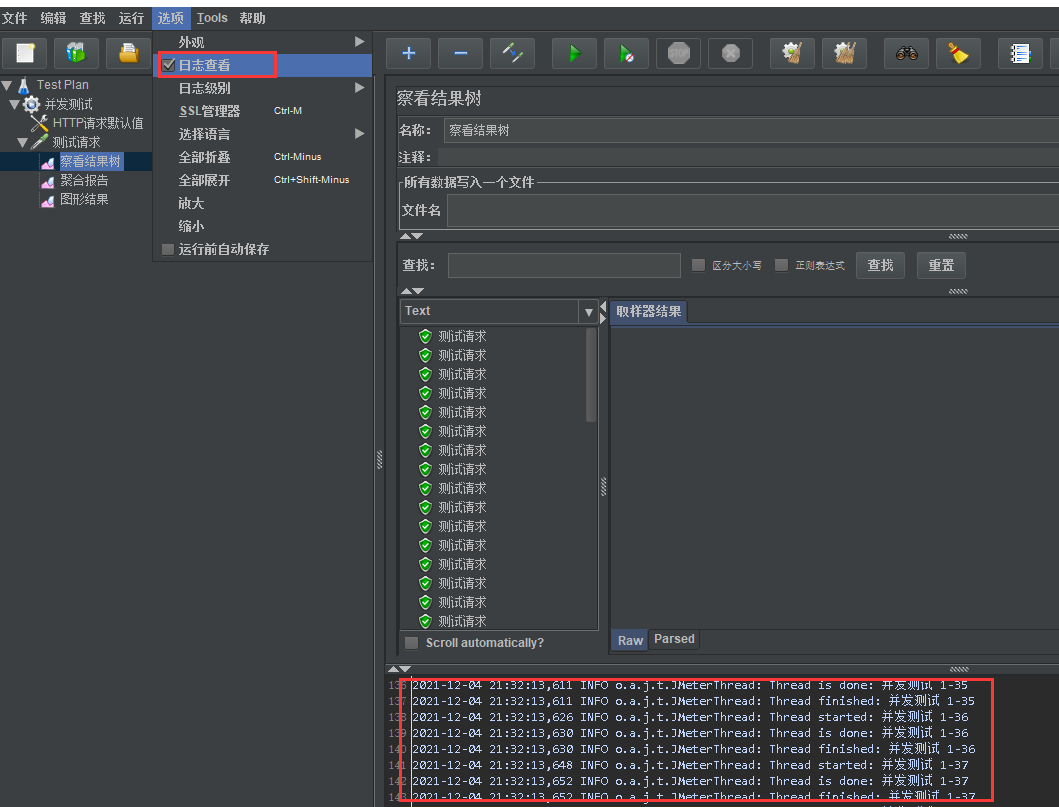Viewport: 1059px width, 807px height.
Task: Open 帮助 menu
Action: (x=253, y=18)
